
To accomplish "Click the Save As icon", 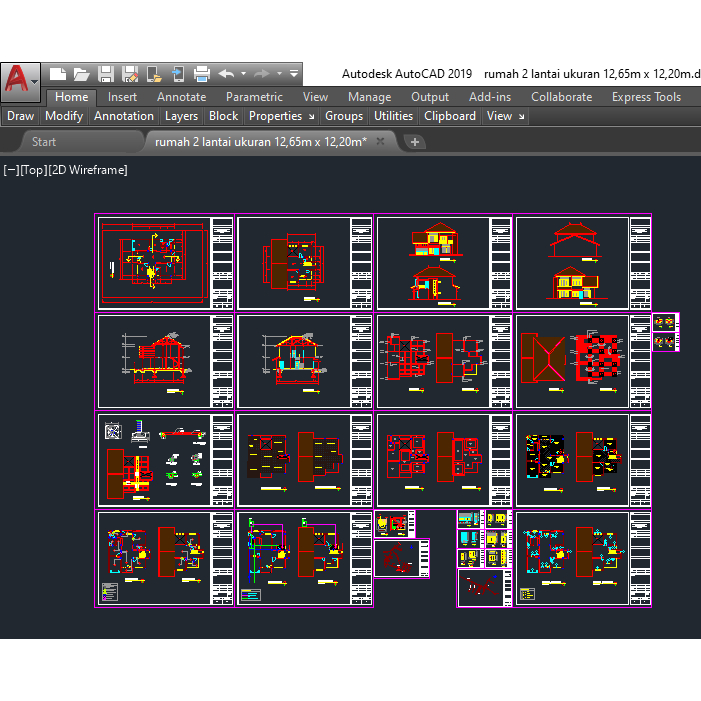I will (x=130, y=74).
